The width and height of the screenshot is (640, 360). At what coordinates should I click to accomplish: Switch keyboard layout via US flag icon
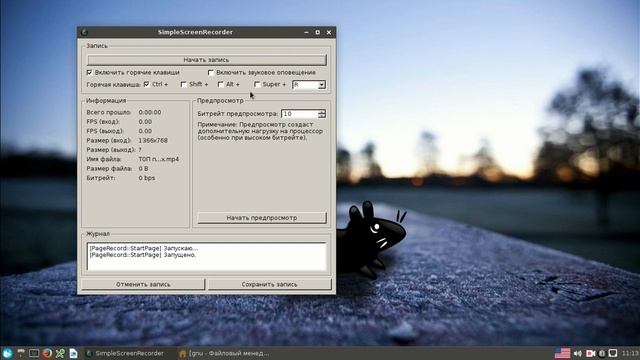pos(562,353)
